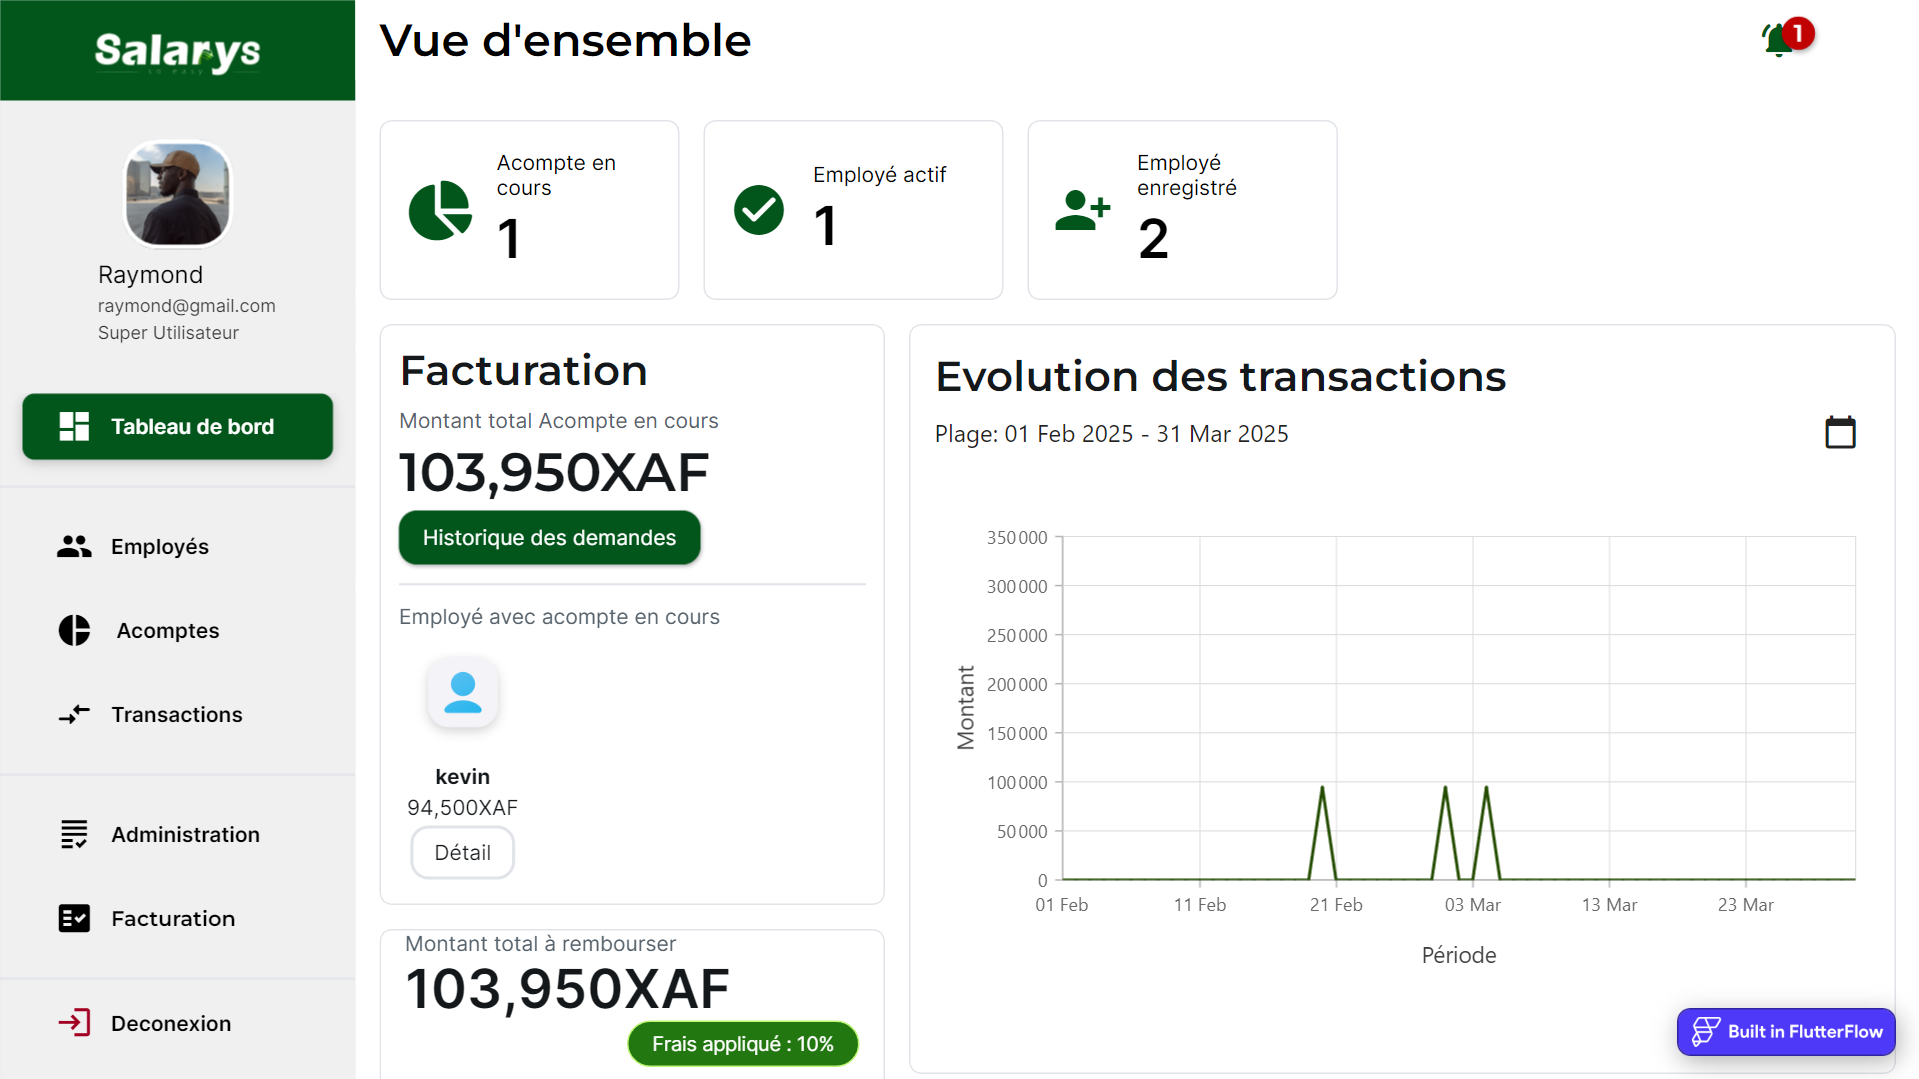Click the Transactions arrows icon in sidebar
Screen dimensions: 1919x1079
click(x=74, y=714)
